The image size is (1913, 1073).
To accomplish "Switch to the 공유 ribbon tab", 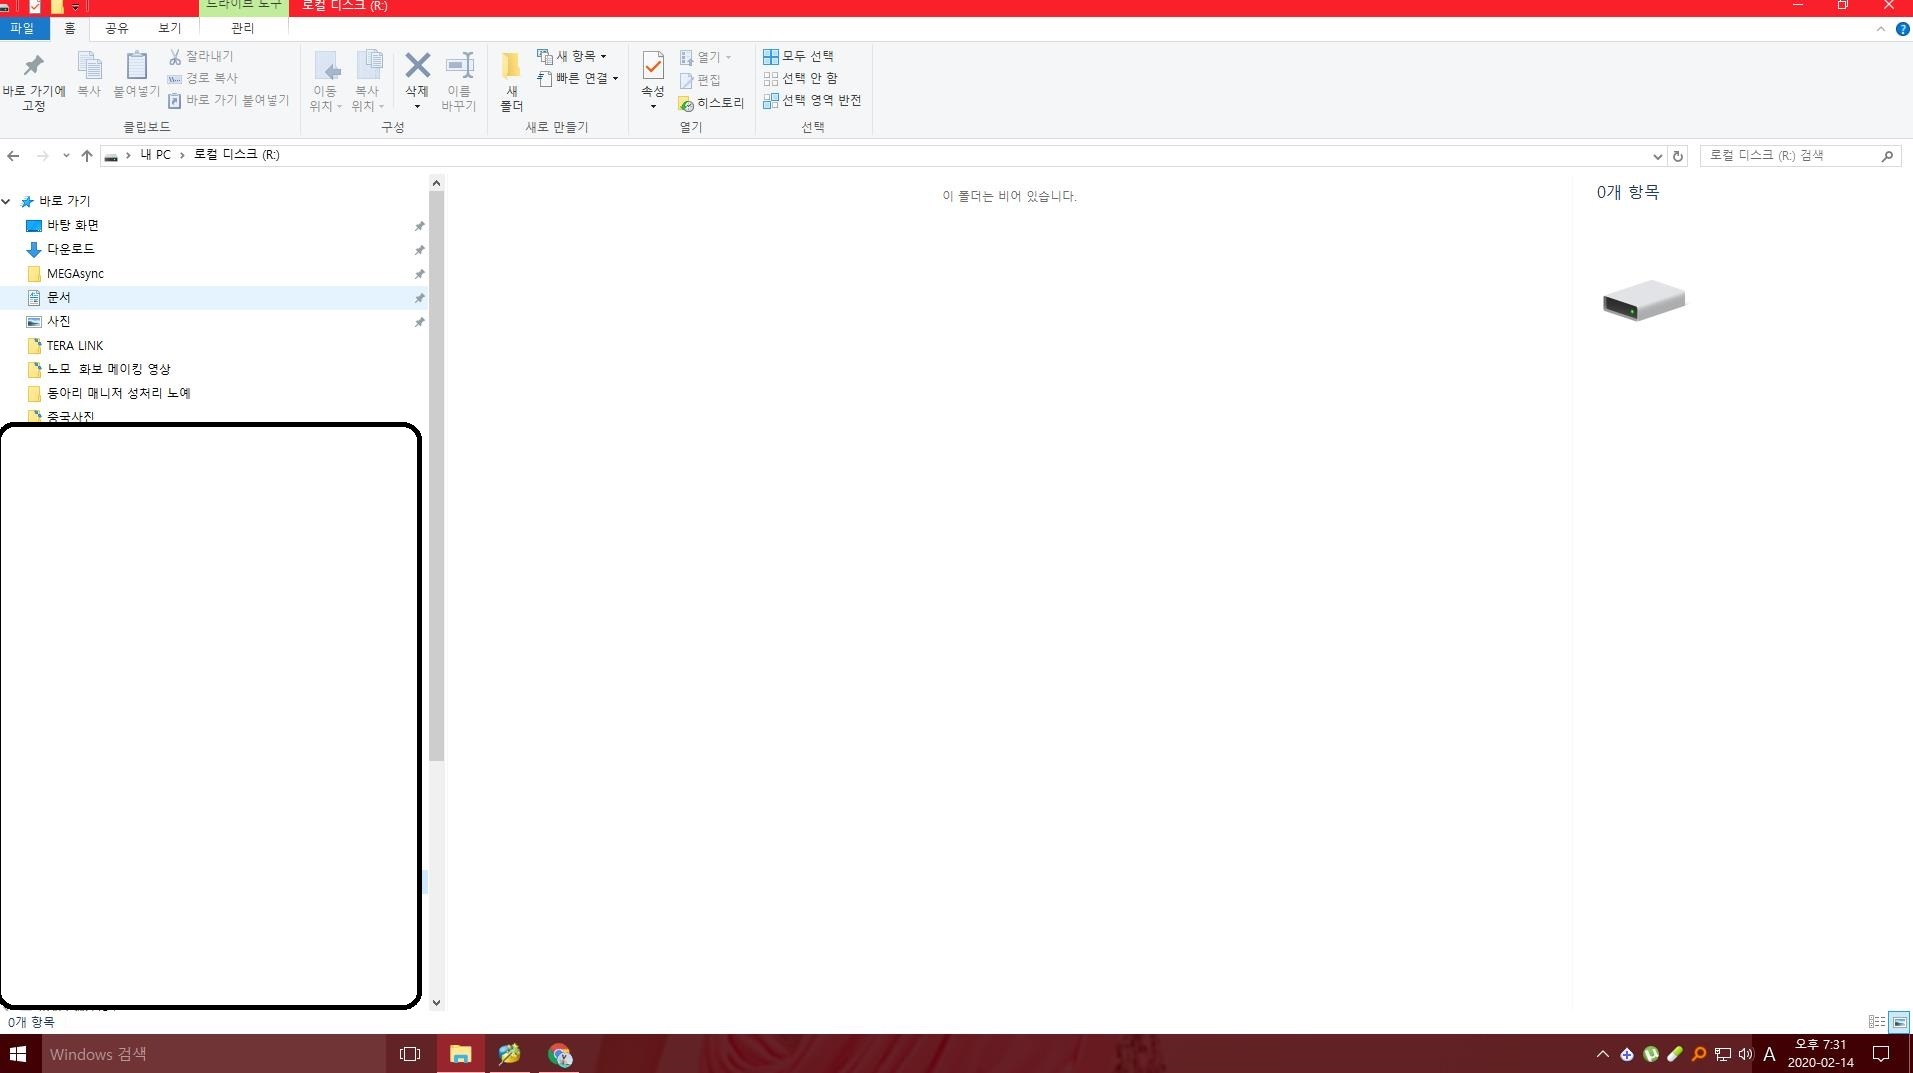I will coord(117,28).
